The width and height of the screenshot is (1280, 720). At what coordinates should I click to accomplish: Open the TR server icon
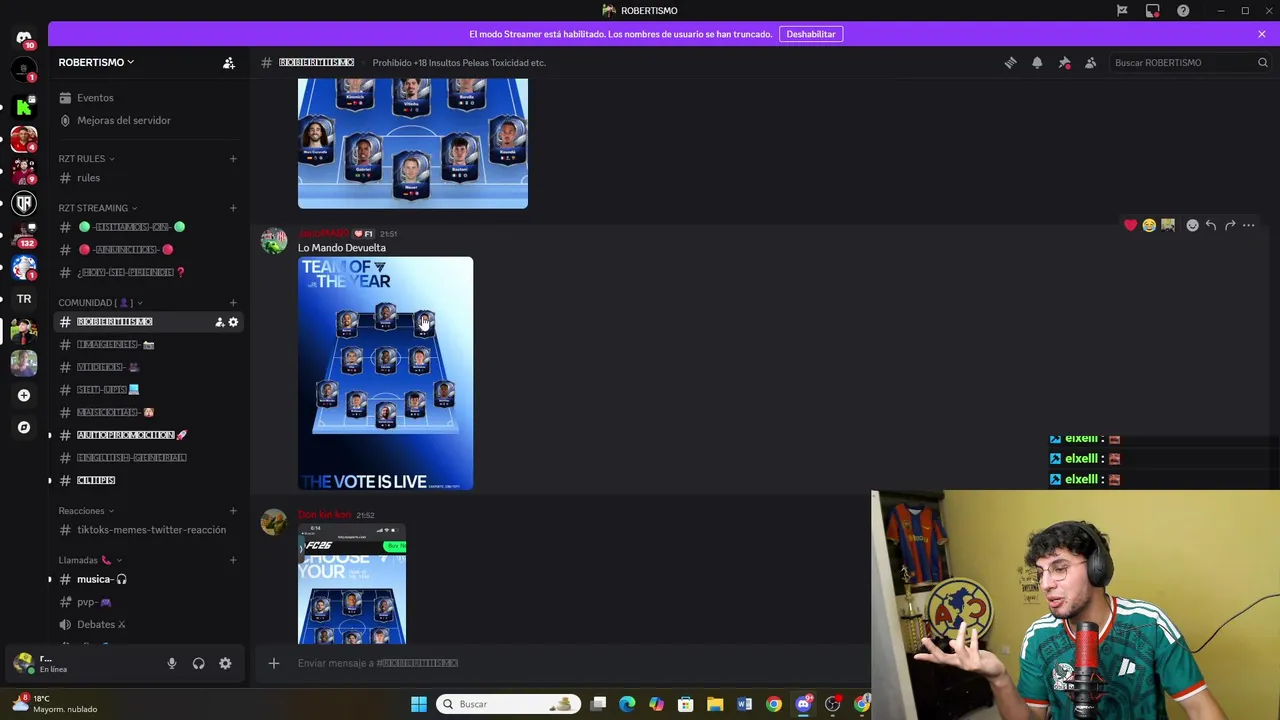click(x=24, y=299)
